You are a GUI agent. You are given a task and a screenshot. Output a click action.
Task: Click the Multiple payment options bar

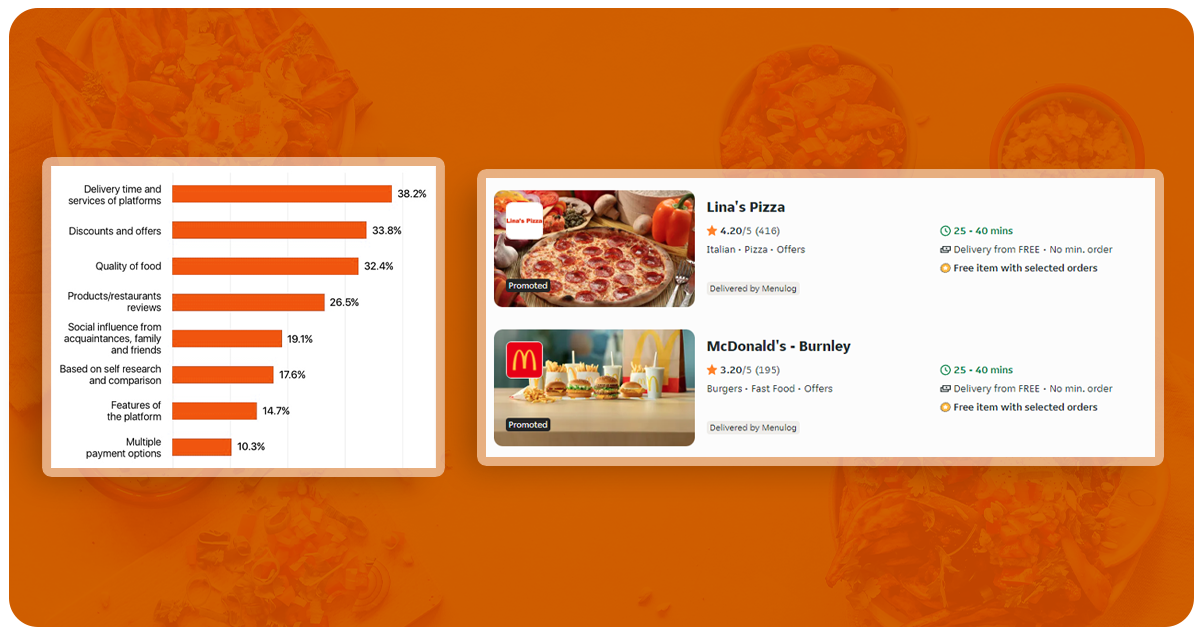point(202,447)
